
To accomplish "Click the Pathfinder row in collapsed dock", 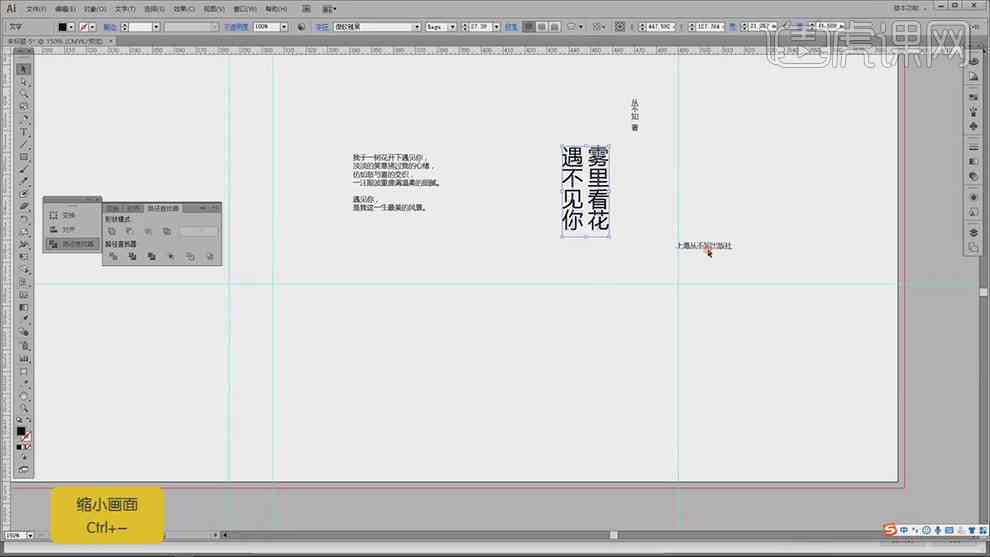I will (x=71, y=244).
